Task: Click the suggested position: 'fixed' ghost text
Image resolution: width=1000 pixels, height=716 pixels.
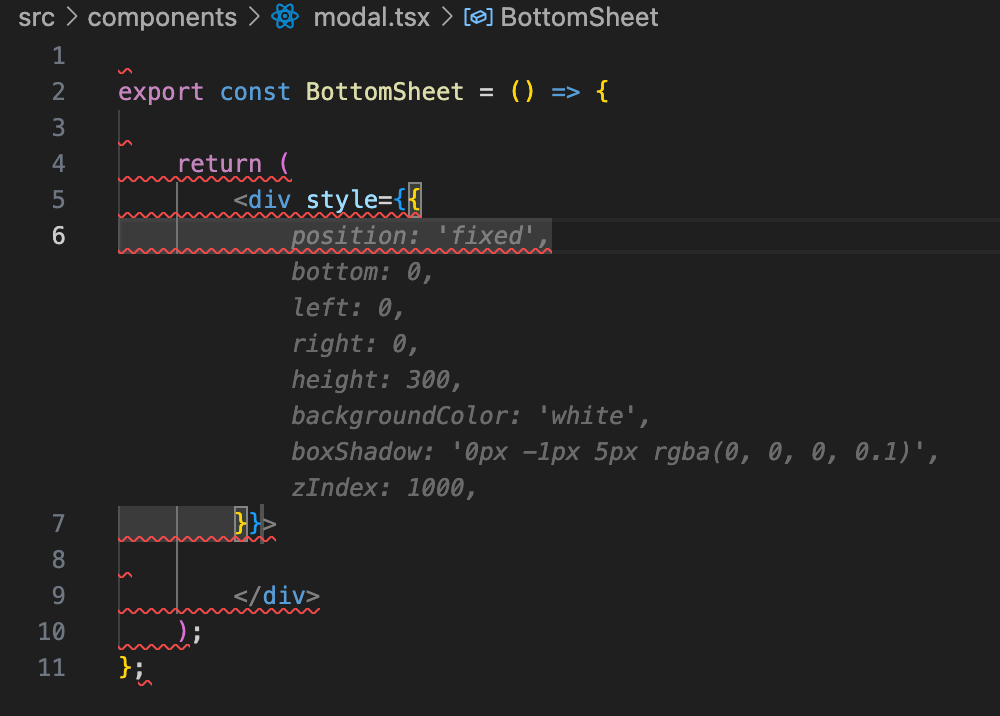Action: (420, 236)
